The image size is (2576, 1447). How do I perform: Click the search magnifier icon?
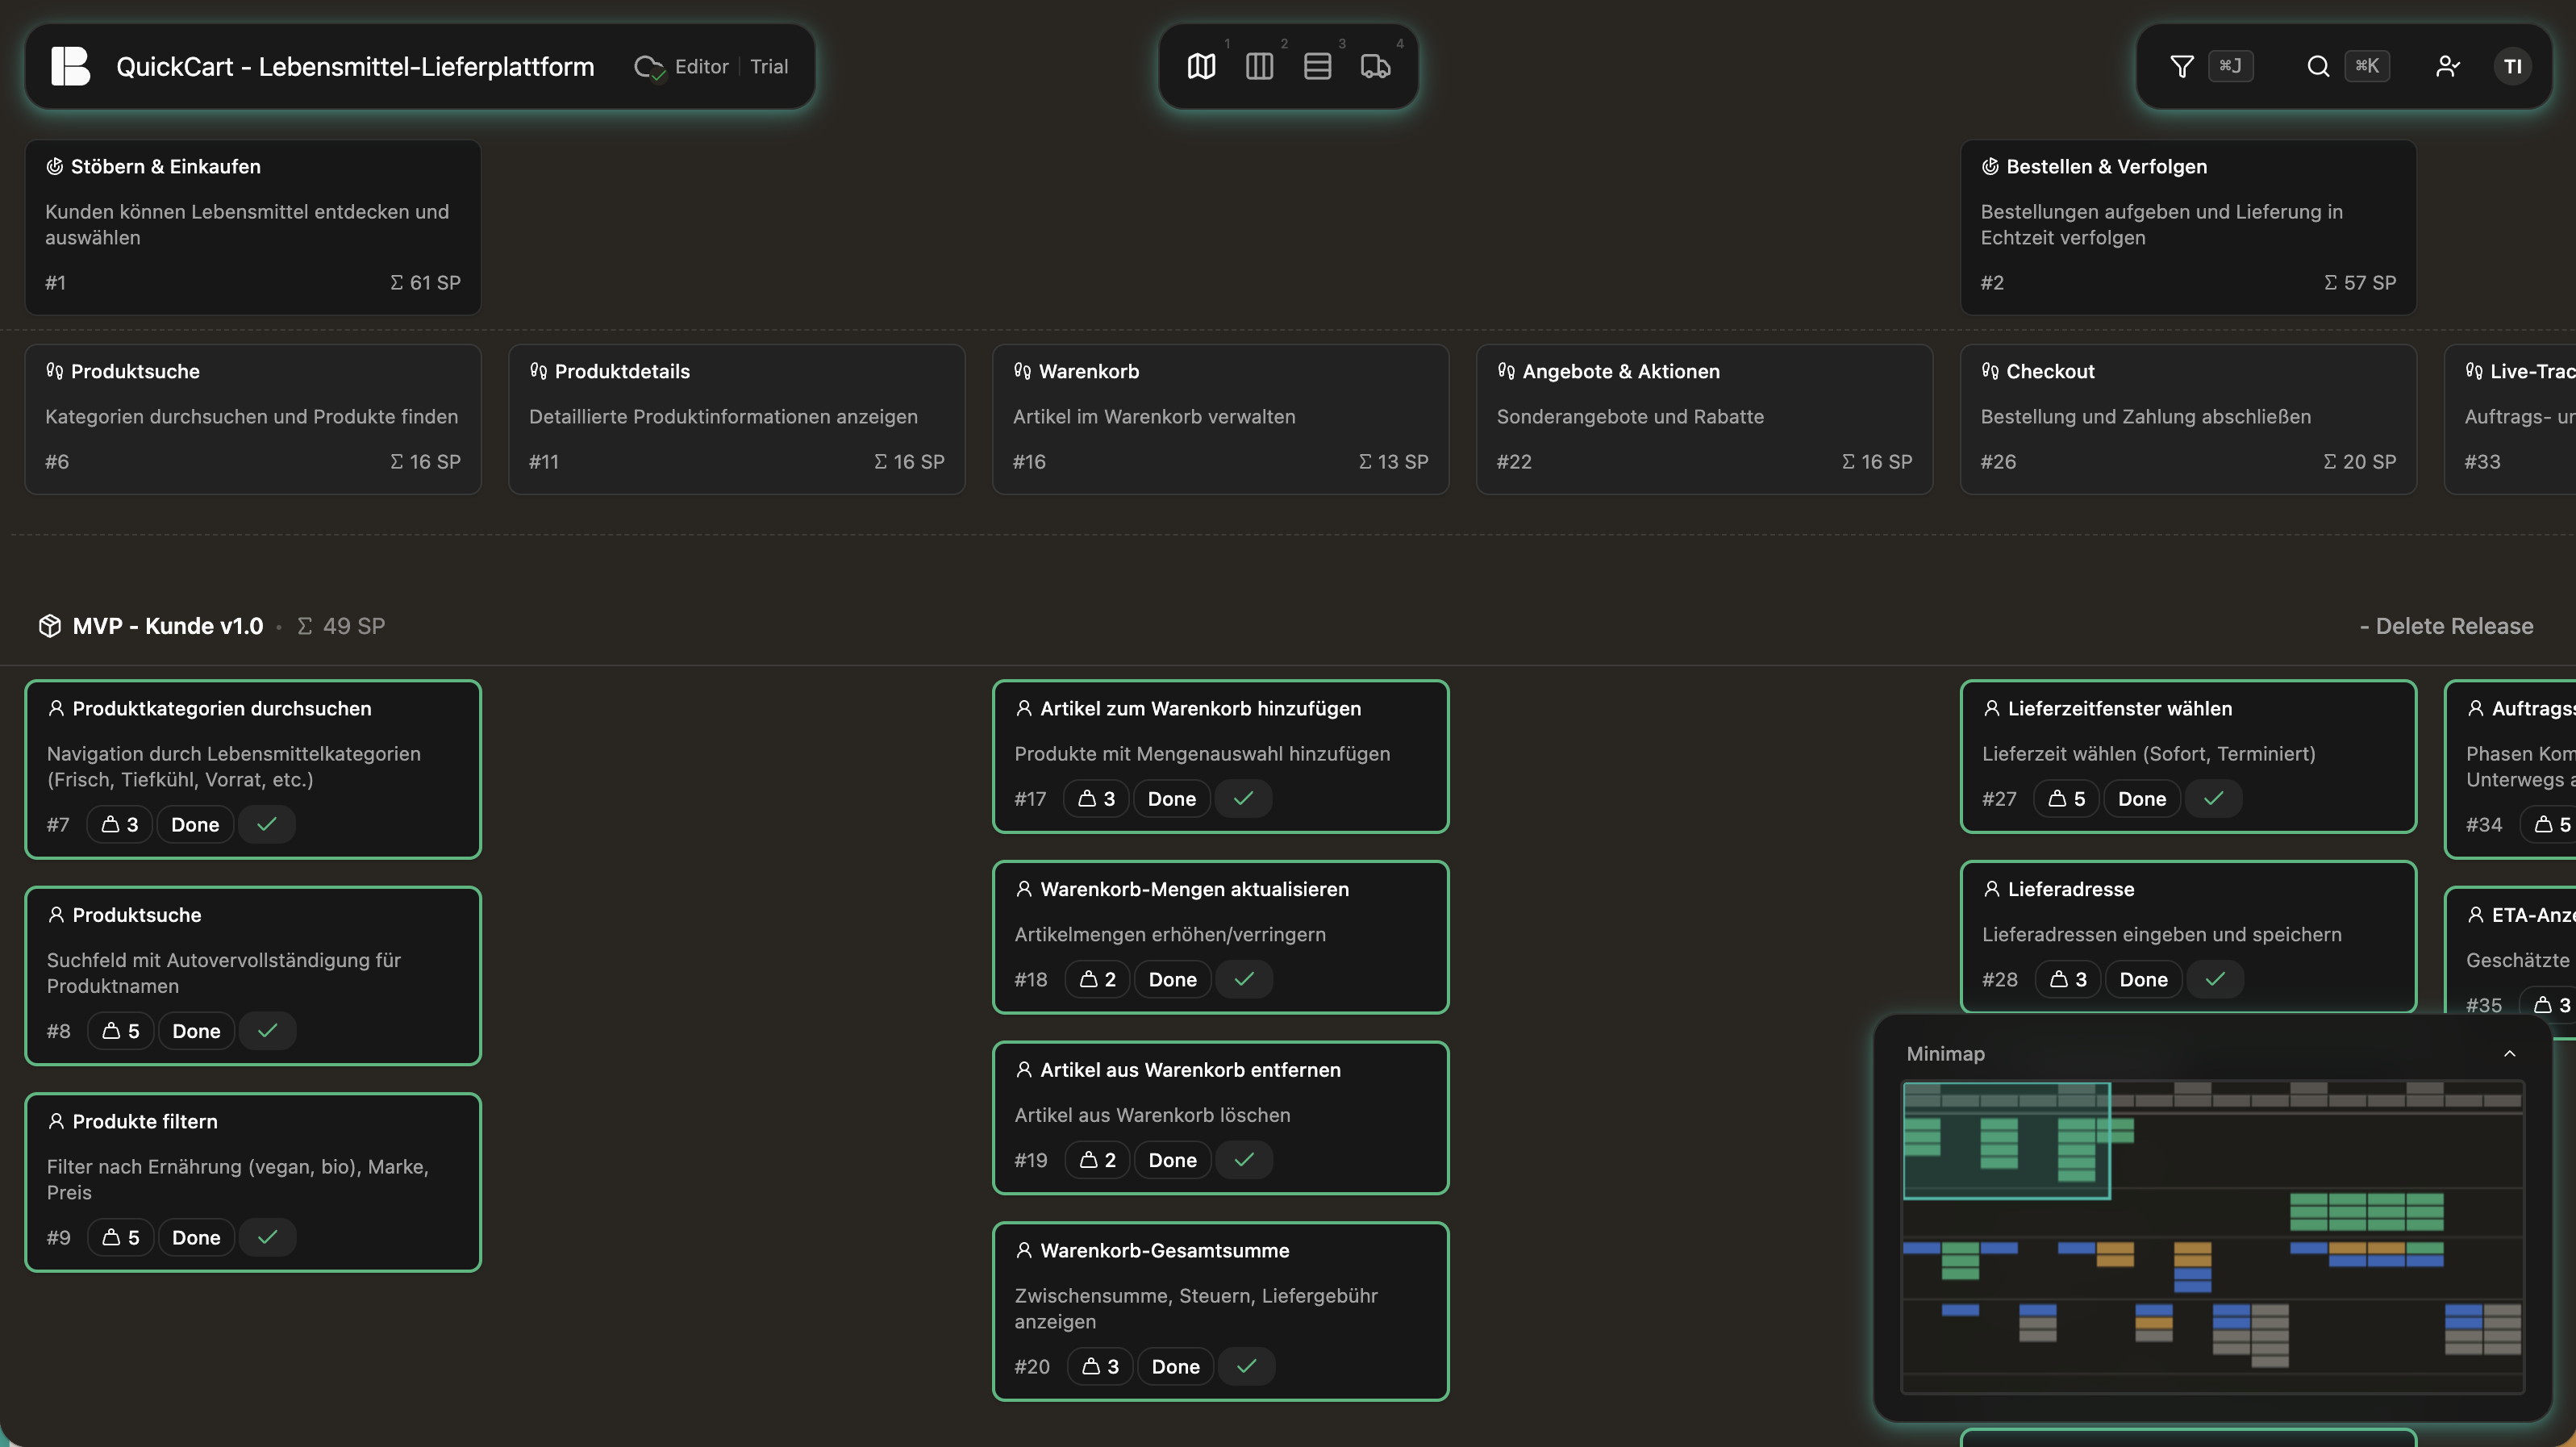tap(2317, 66)
